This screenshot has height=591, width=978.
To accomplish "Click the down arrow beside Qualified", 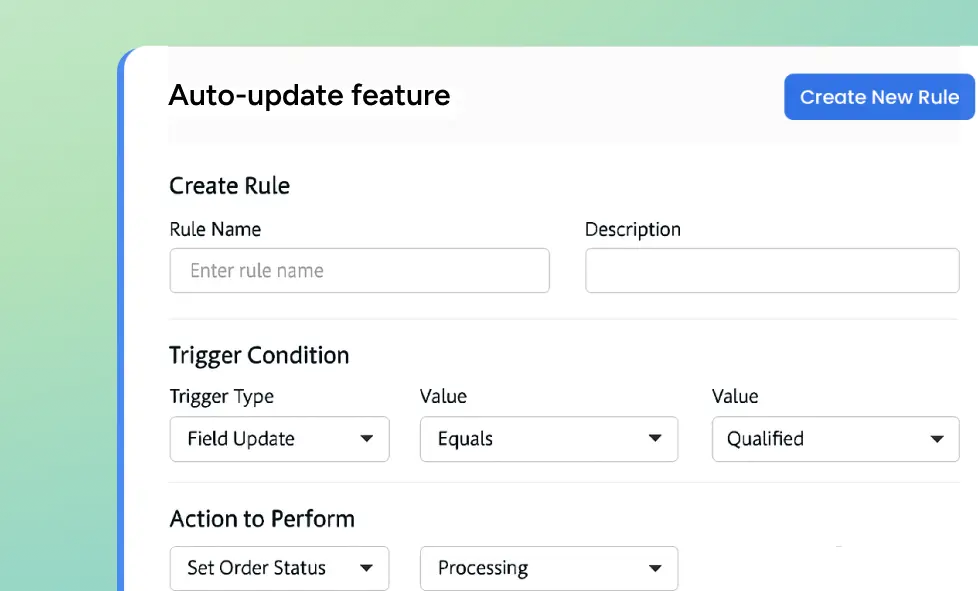I will click(x=937, y=439).
